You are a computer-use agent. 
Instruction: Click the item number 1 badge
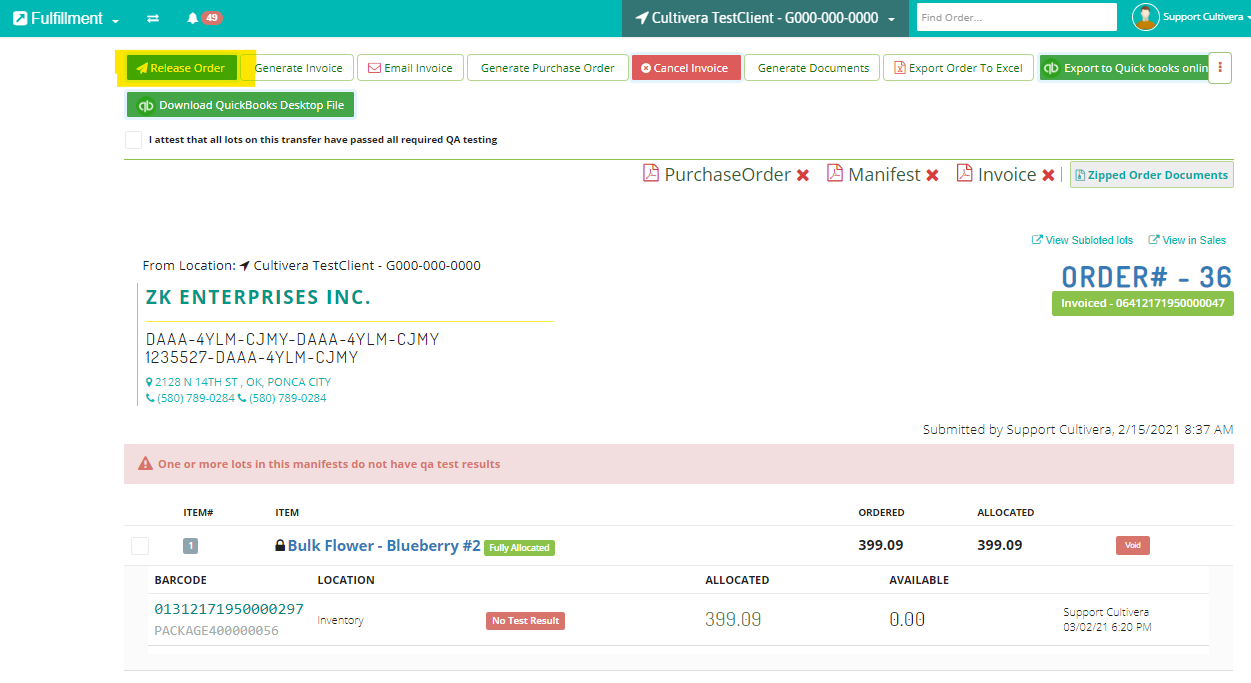point(190,546)
